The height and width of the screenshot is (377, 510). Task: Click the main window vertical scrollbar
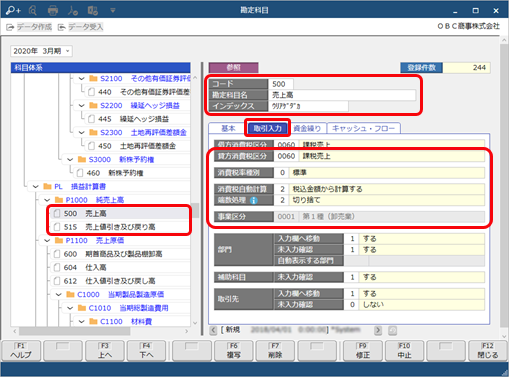click(x=504, y=187)
